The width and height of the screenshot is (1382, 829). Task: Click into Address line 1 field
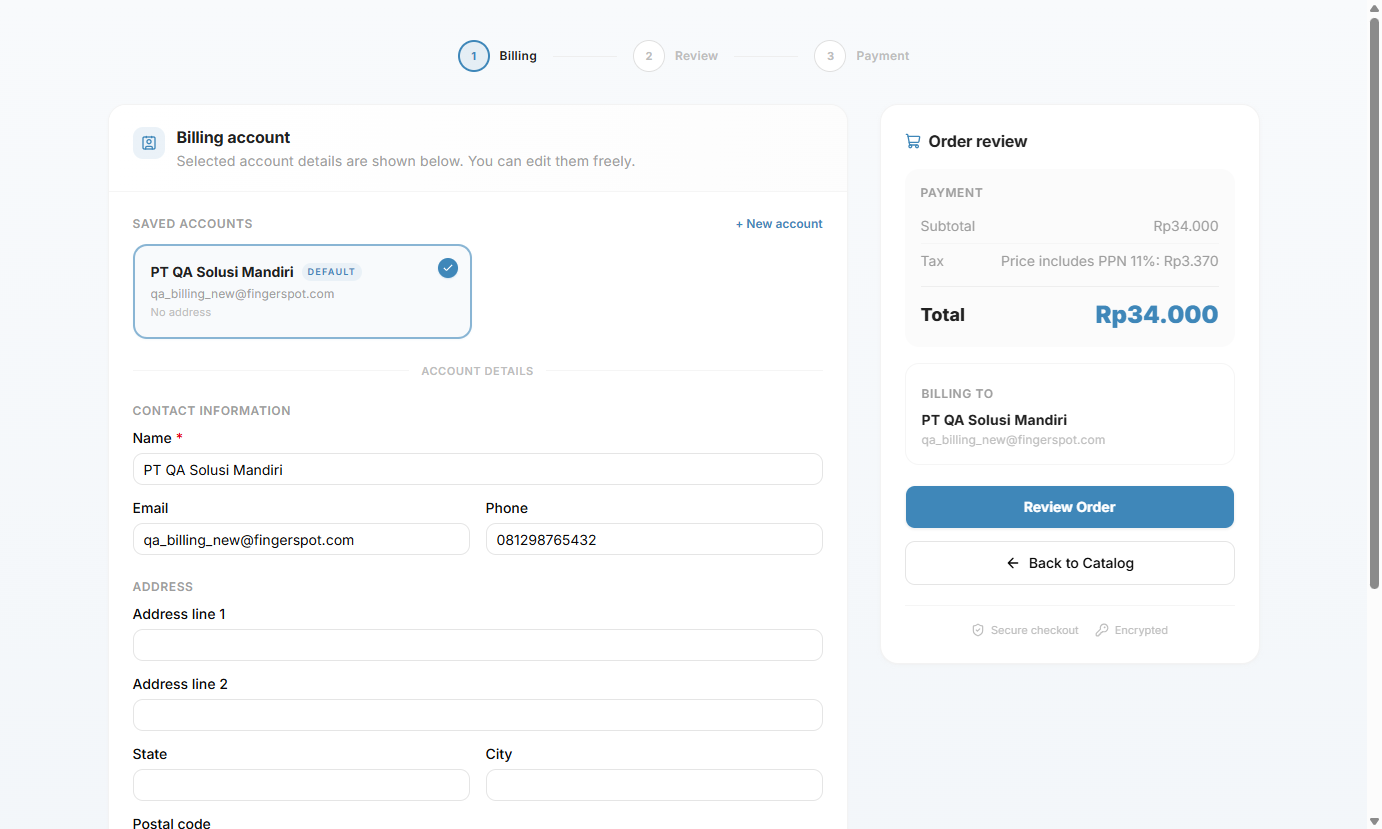[x=478, y=645]
